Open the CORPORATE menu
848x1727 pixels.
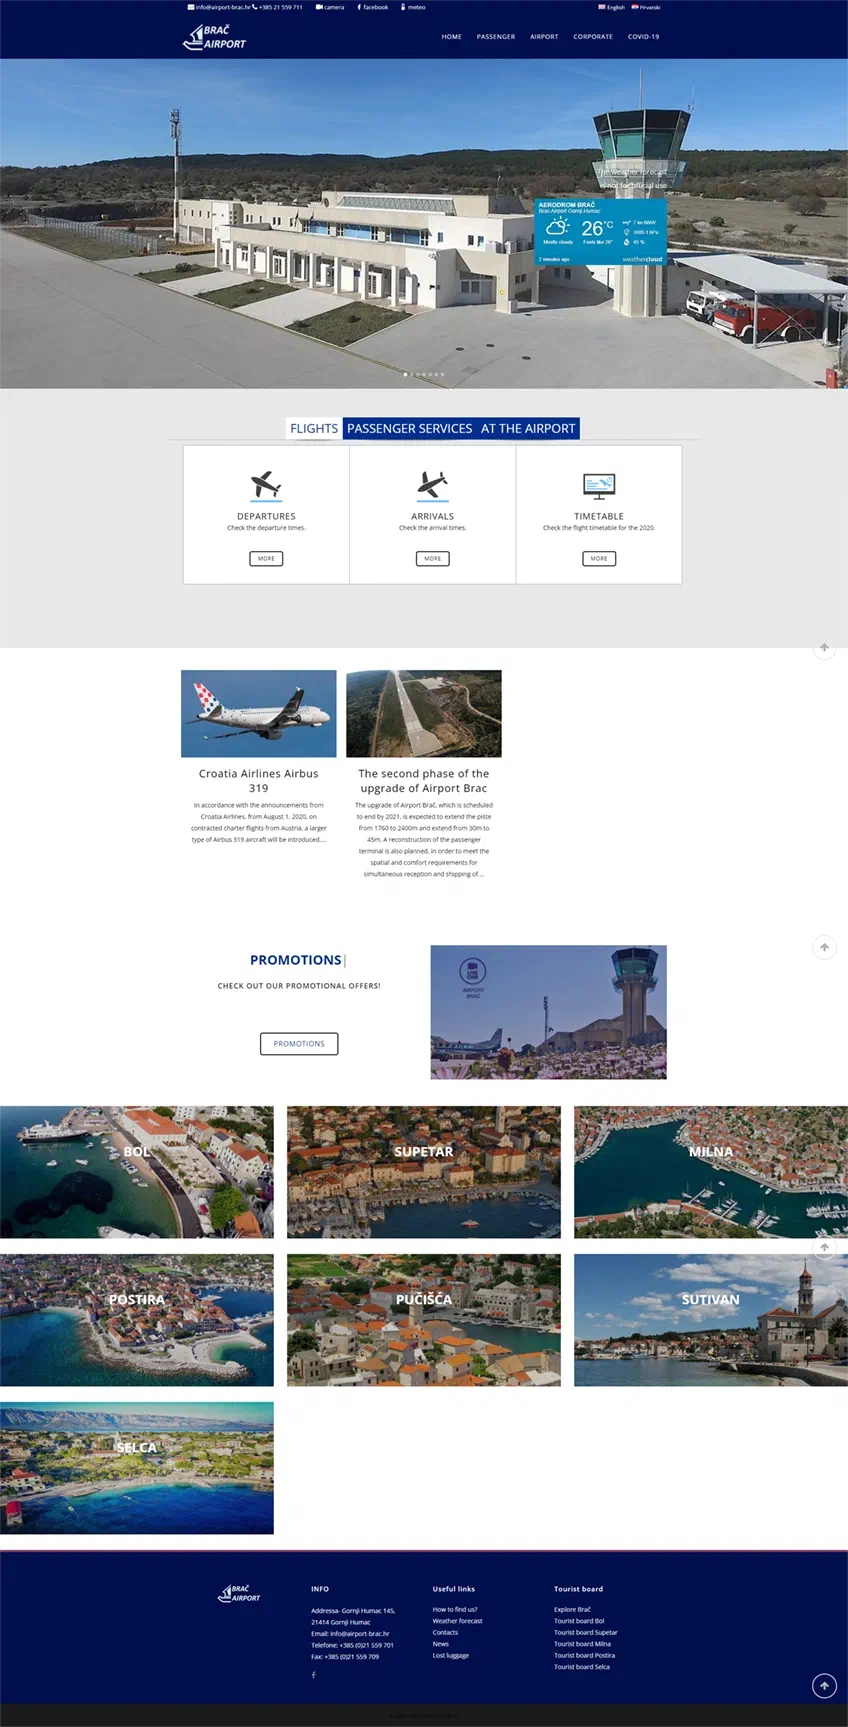(593, 37)
